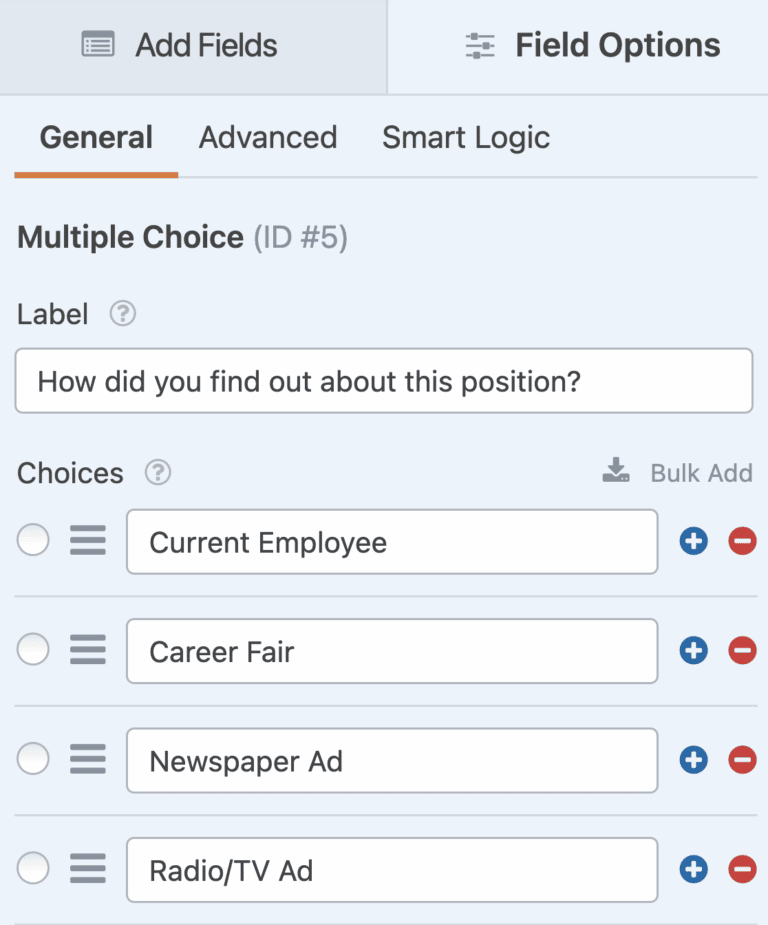Screen dimensions: 768x925
Task: Click inside the Label text field
Action: (384, 381)
